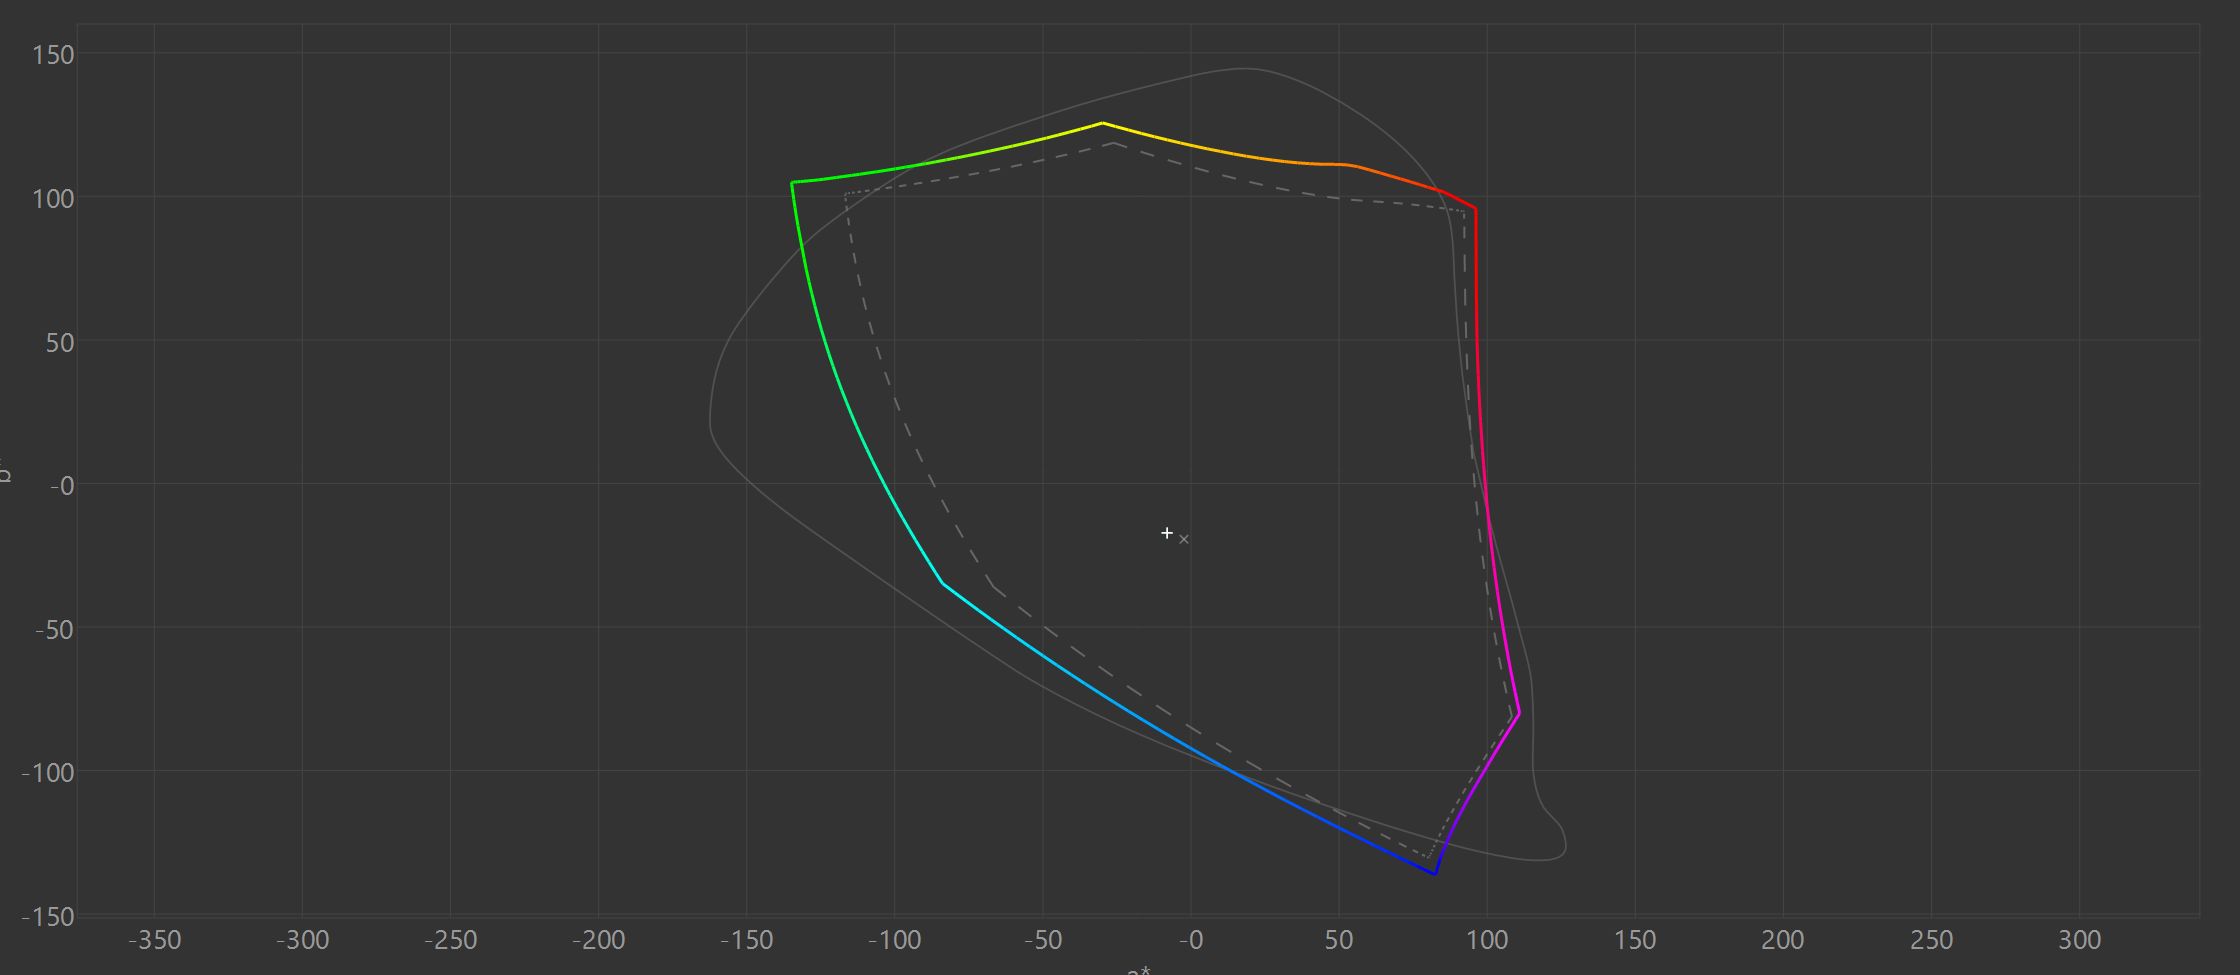Click the gray x marker near center
This screenshot has width=2240, height=975.
coord(1184,539)
